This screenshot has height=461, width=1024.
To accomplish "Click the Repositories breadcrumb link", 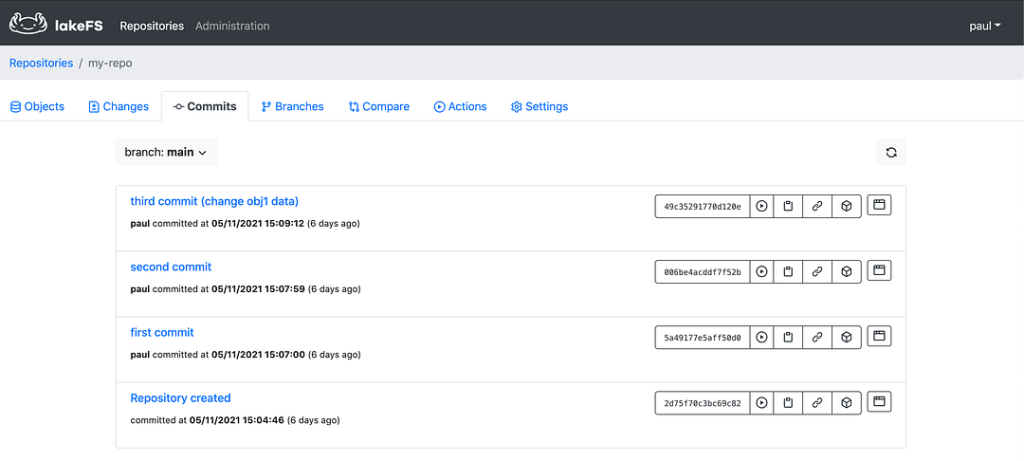I will [x=41, y=63].
